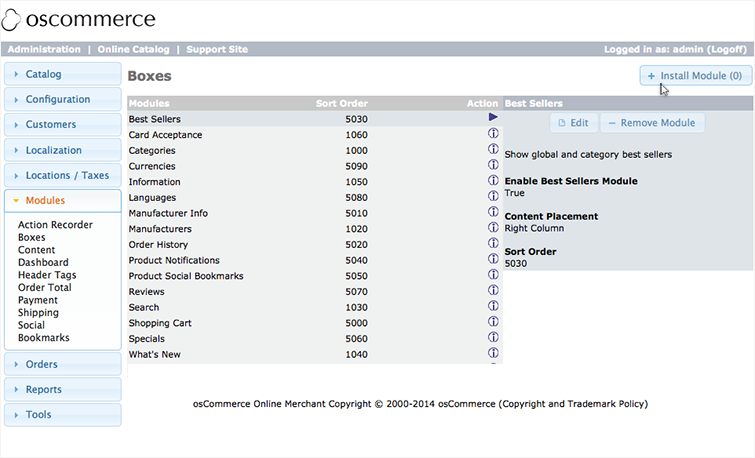Image resolution: width=755 pixels, height=458 pixels.
Task: Select the Product Social Bookmarks module name
Action: [186, 276]
